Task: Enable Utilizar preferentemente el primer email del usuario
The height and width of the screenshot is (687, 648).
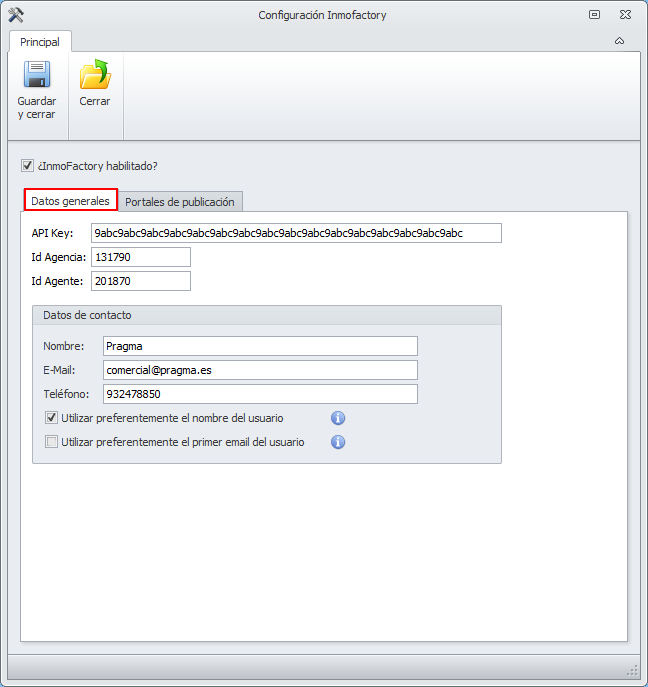Action: click(x=51, y=442)
